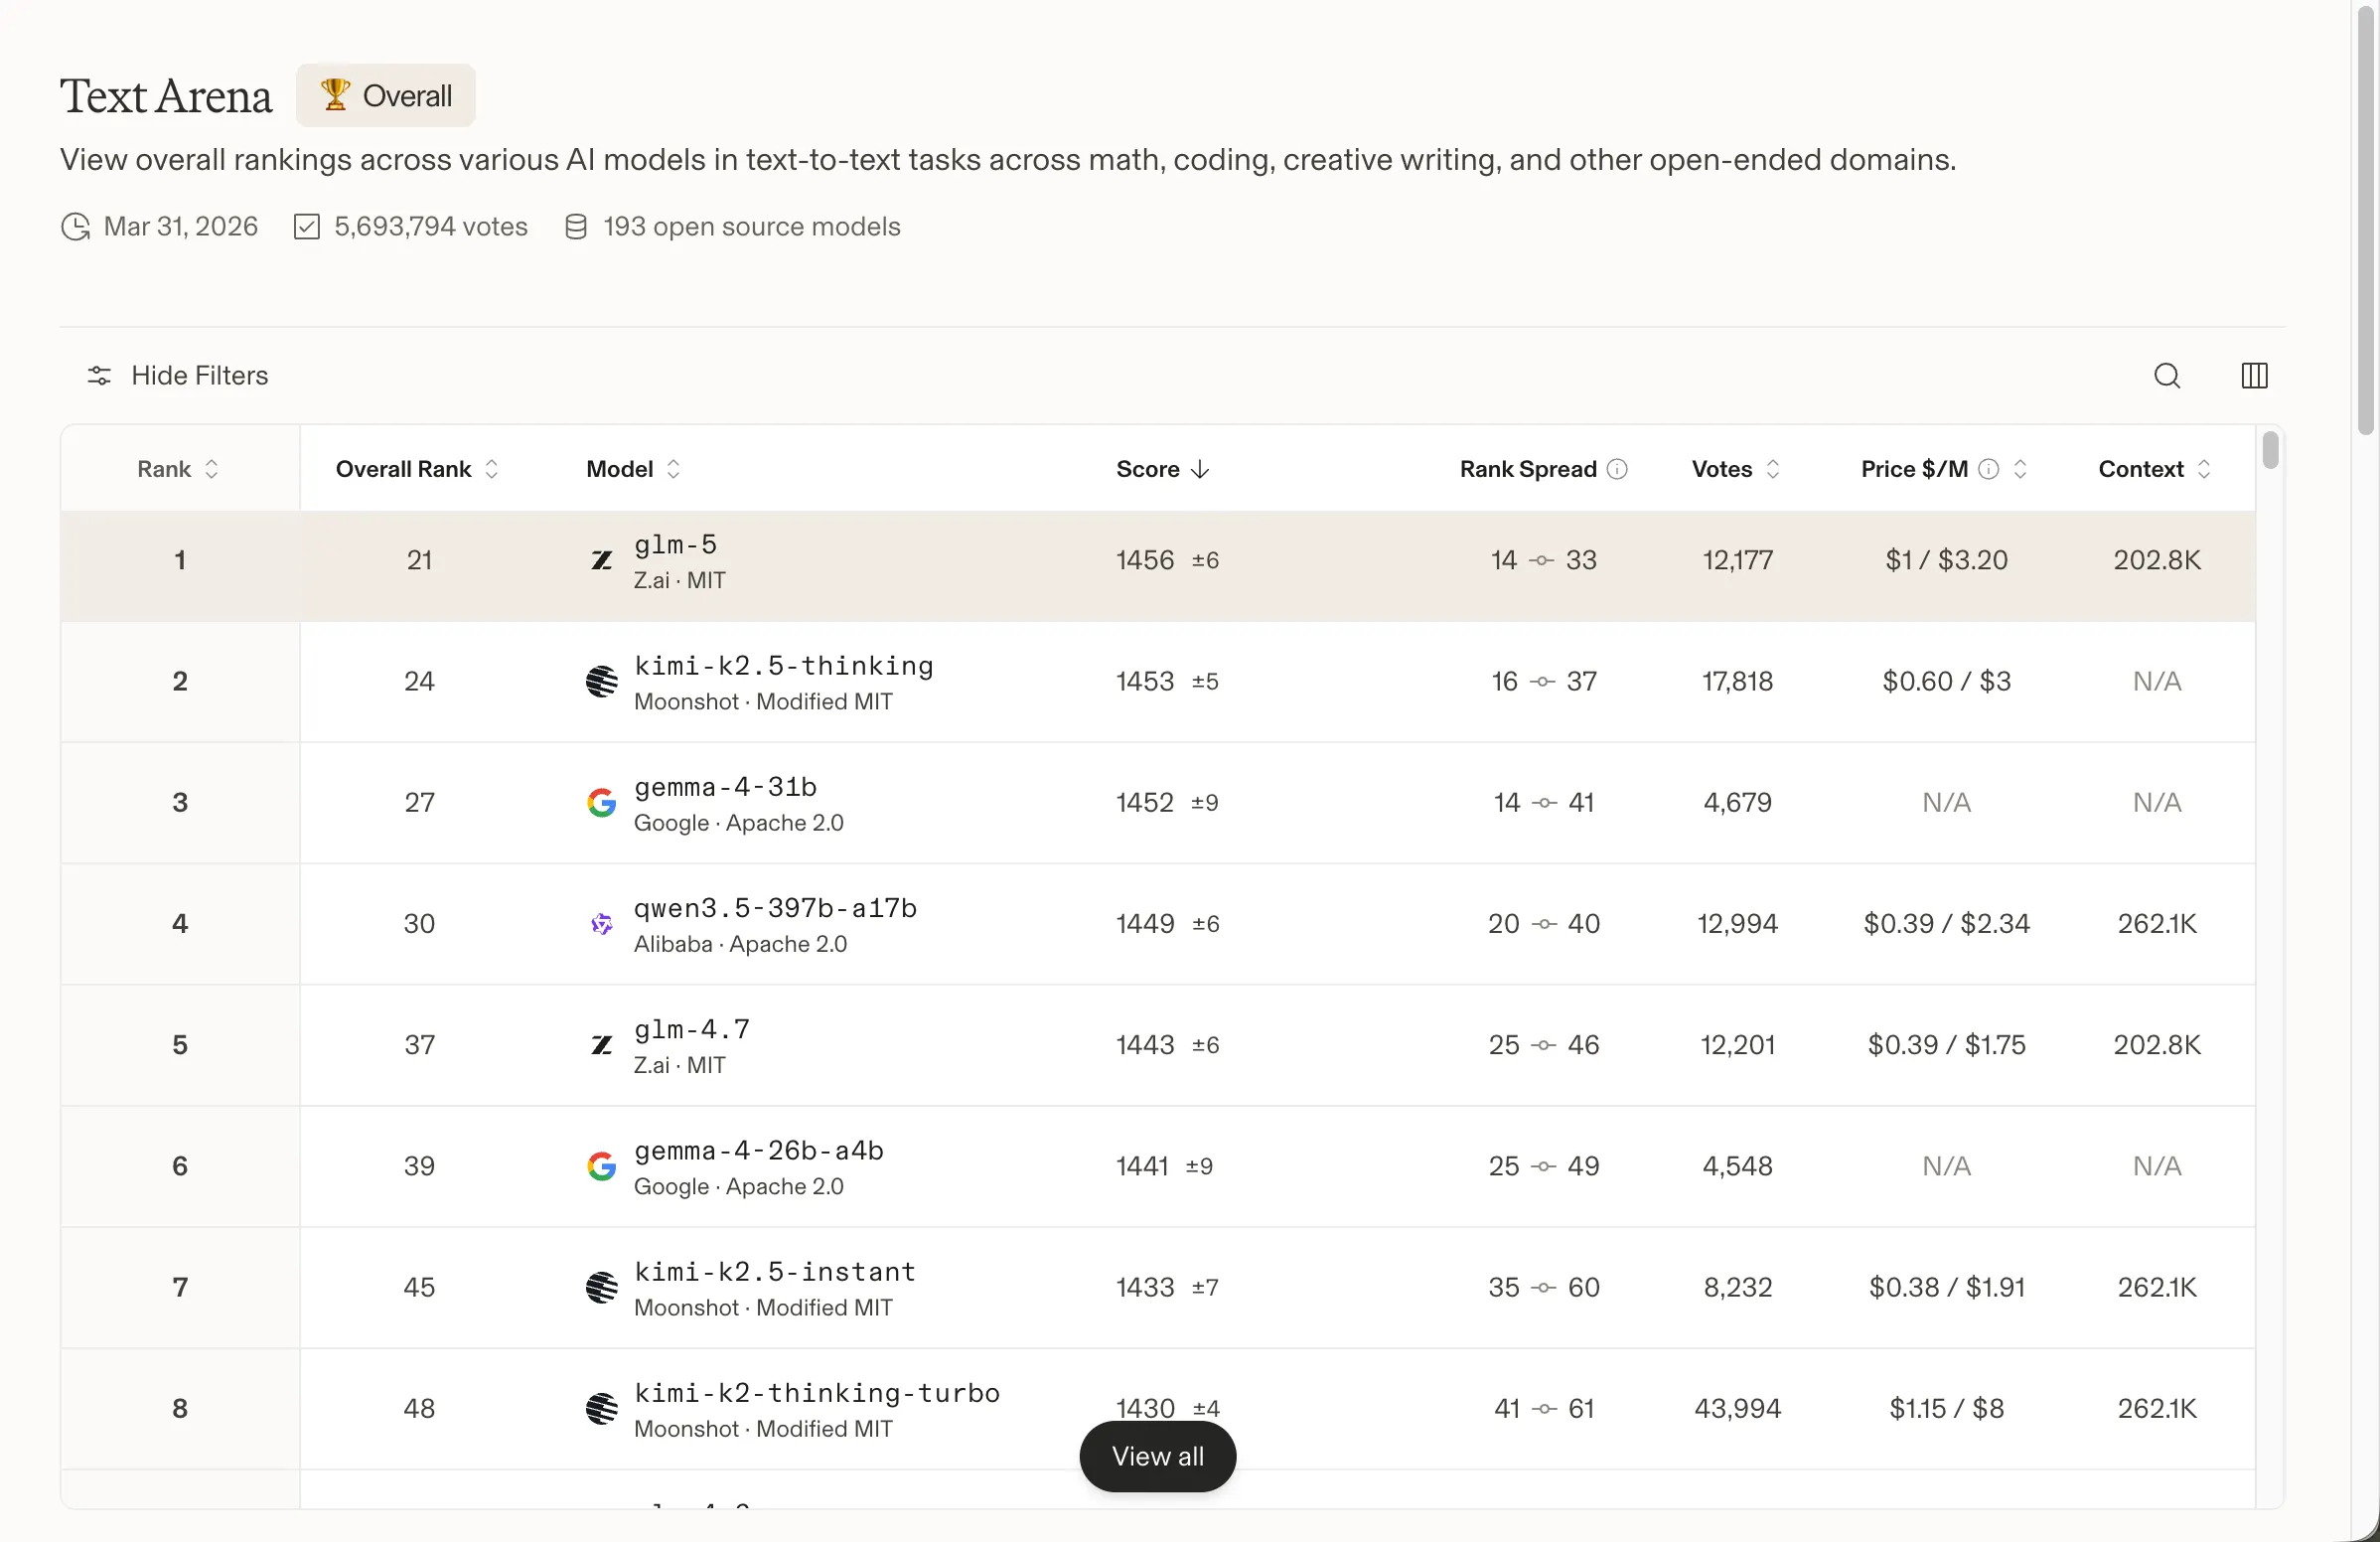This screenshot has height=1542, width=2380.
Task: Click the Price $/M info icon
Action: [x=1988, y=469]
